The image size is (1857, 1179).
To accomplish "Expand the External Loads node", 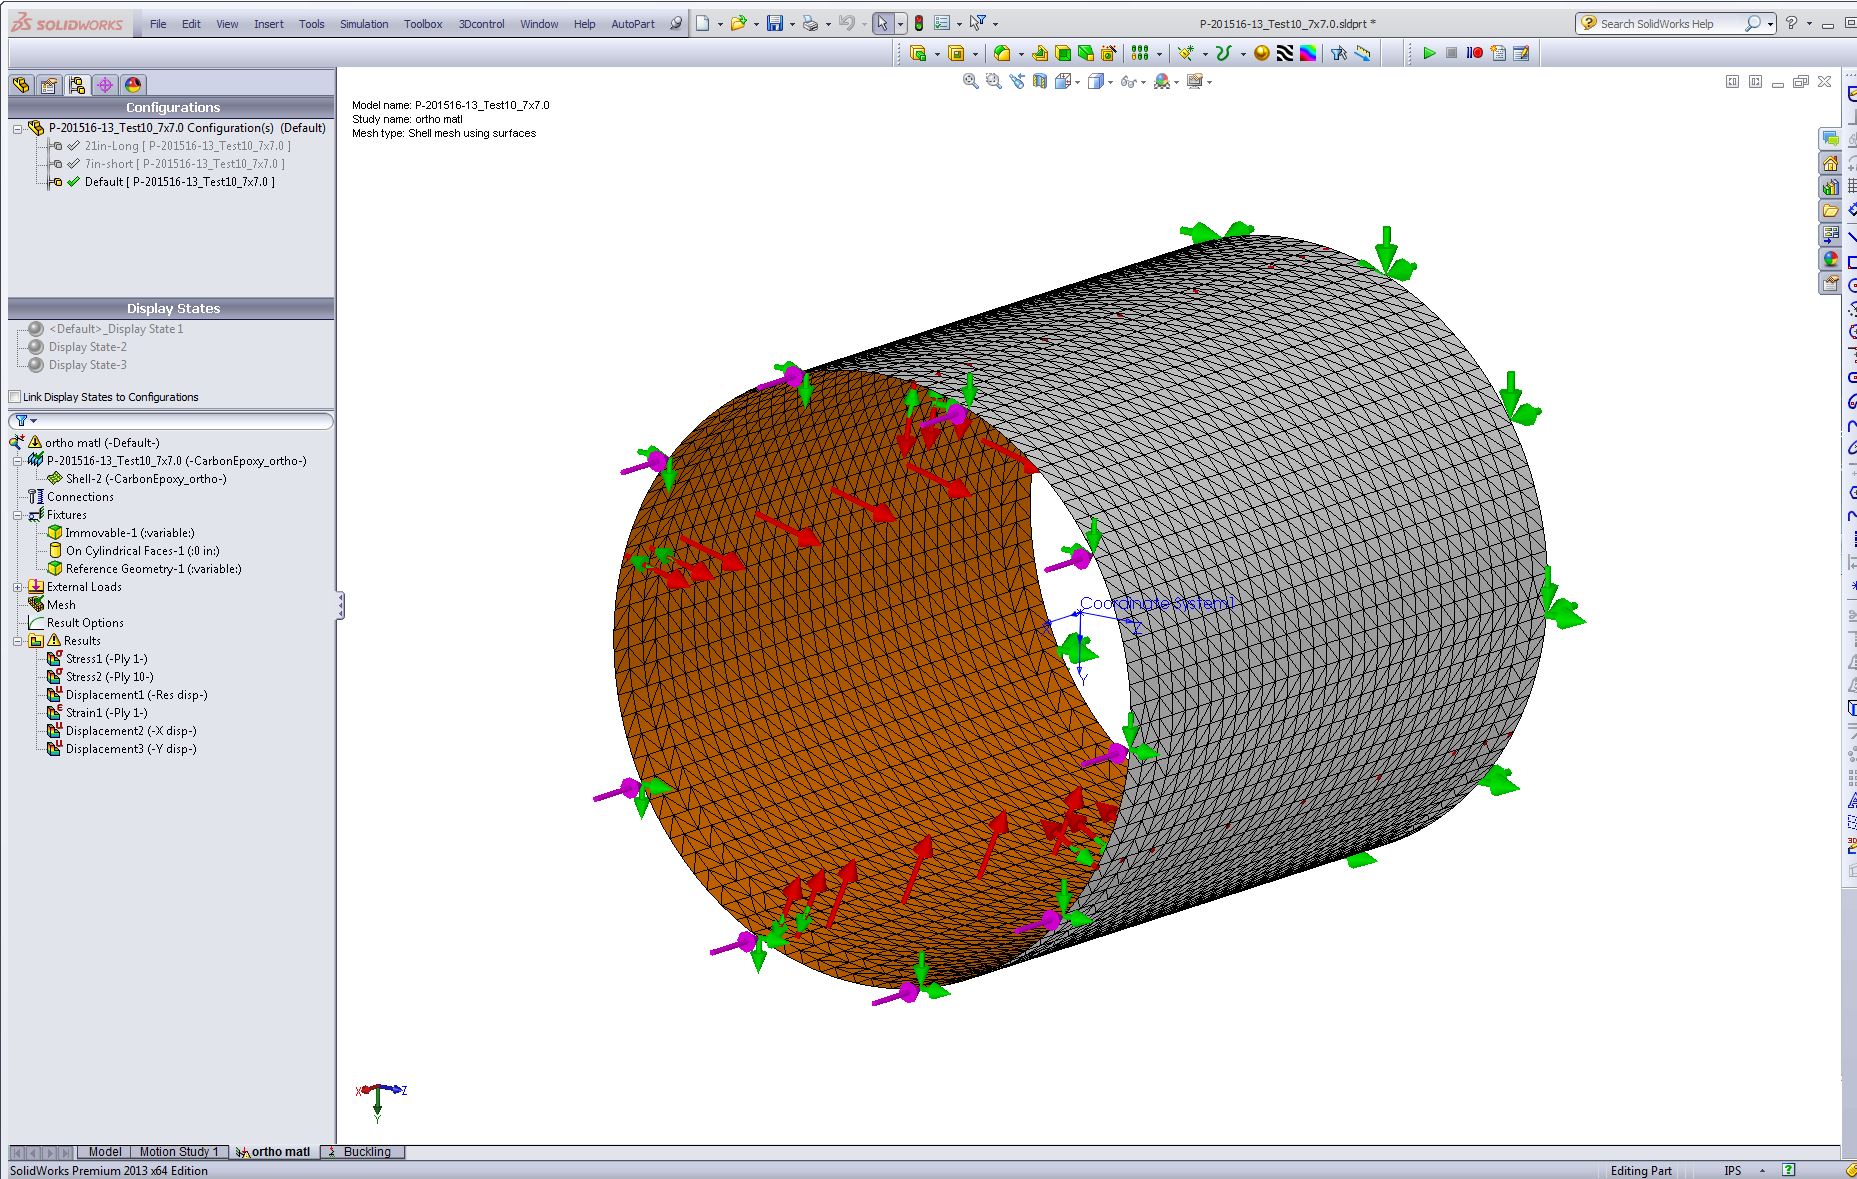I will click(x=17, y=587).
